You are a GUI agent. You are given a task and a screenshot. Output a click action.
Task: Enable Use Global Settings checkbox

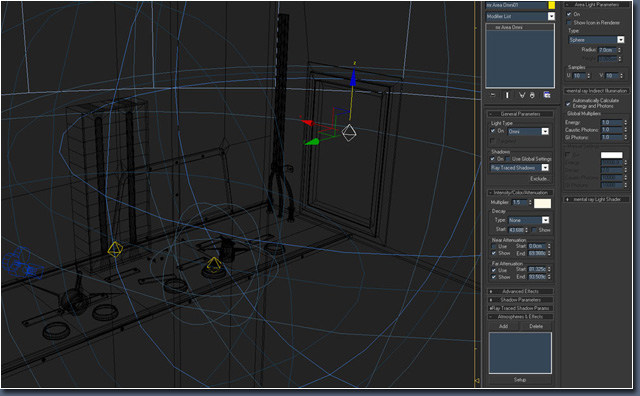click(x=508, y=159)
